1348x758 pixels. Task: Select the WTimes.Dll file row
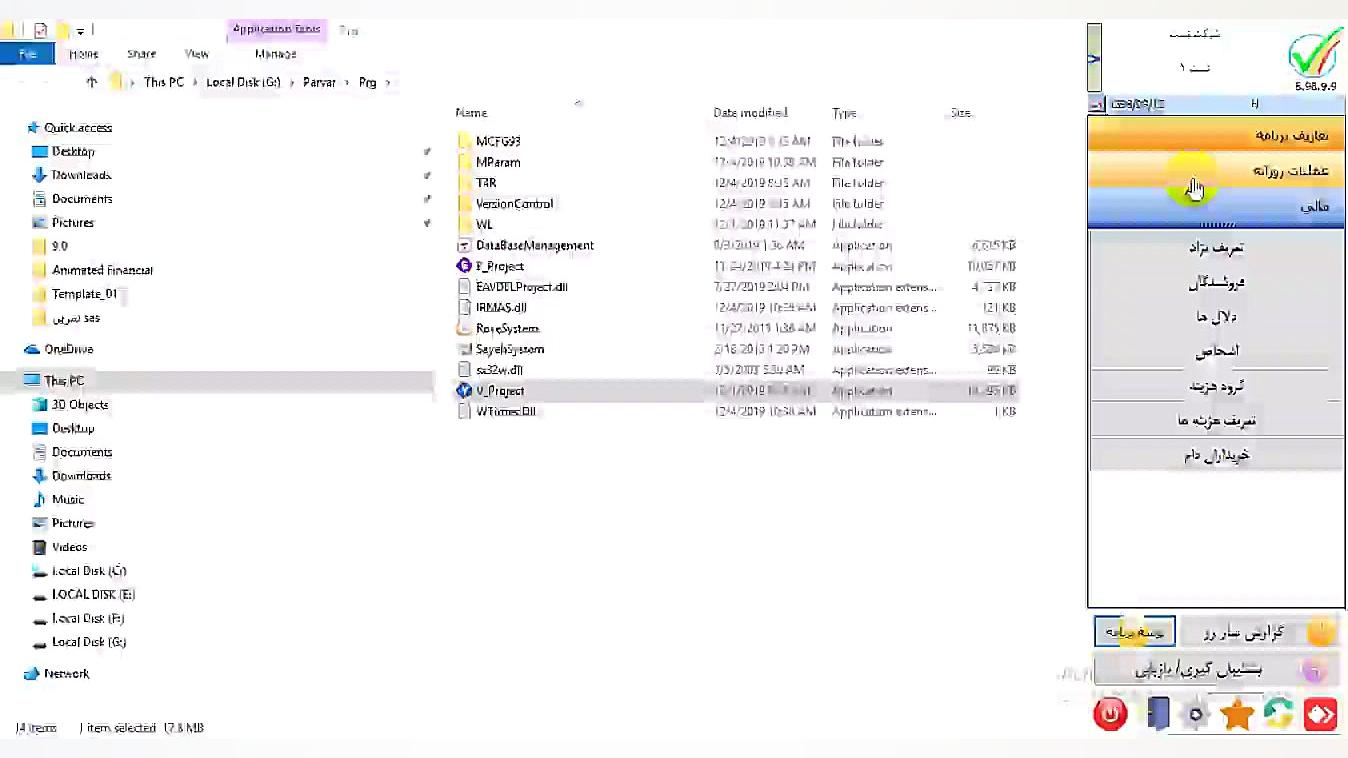click(x=736, y=411)
